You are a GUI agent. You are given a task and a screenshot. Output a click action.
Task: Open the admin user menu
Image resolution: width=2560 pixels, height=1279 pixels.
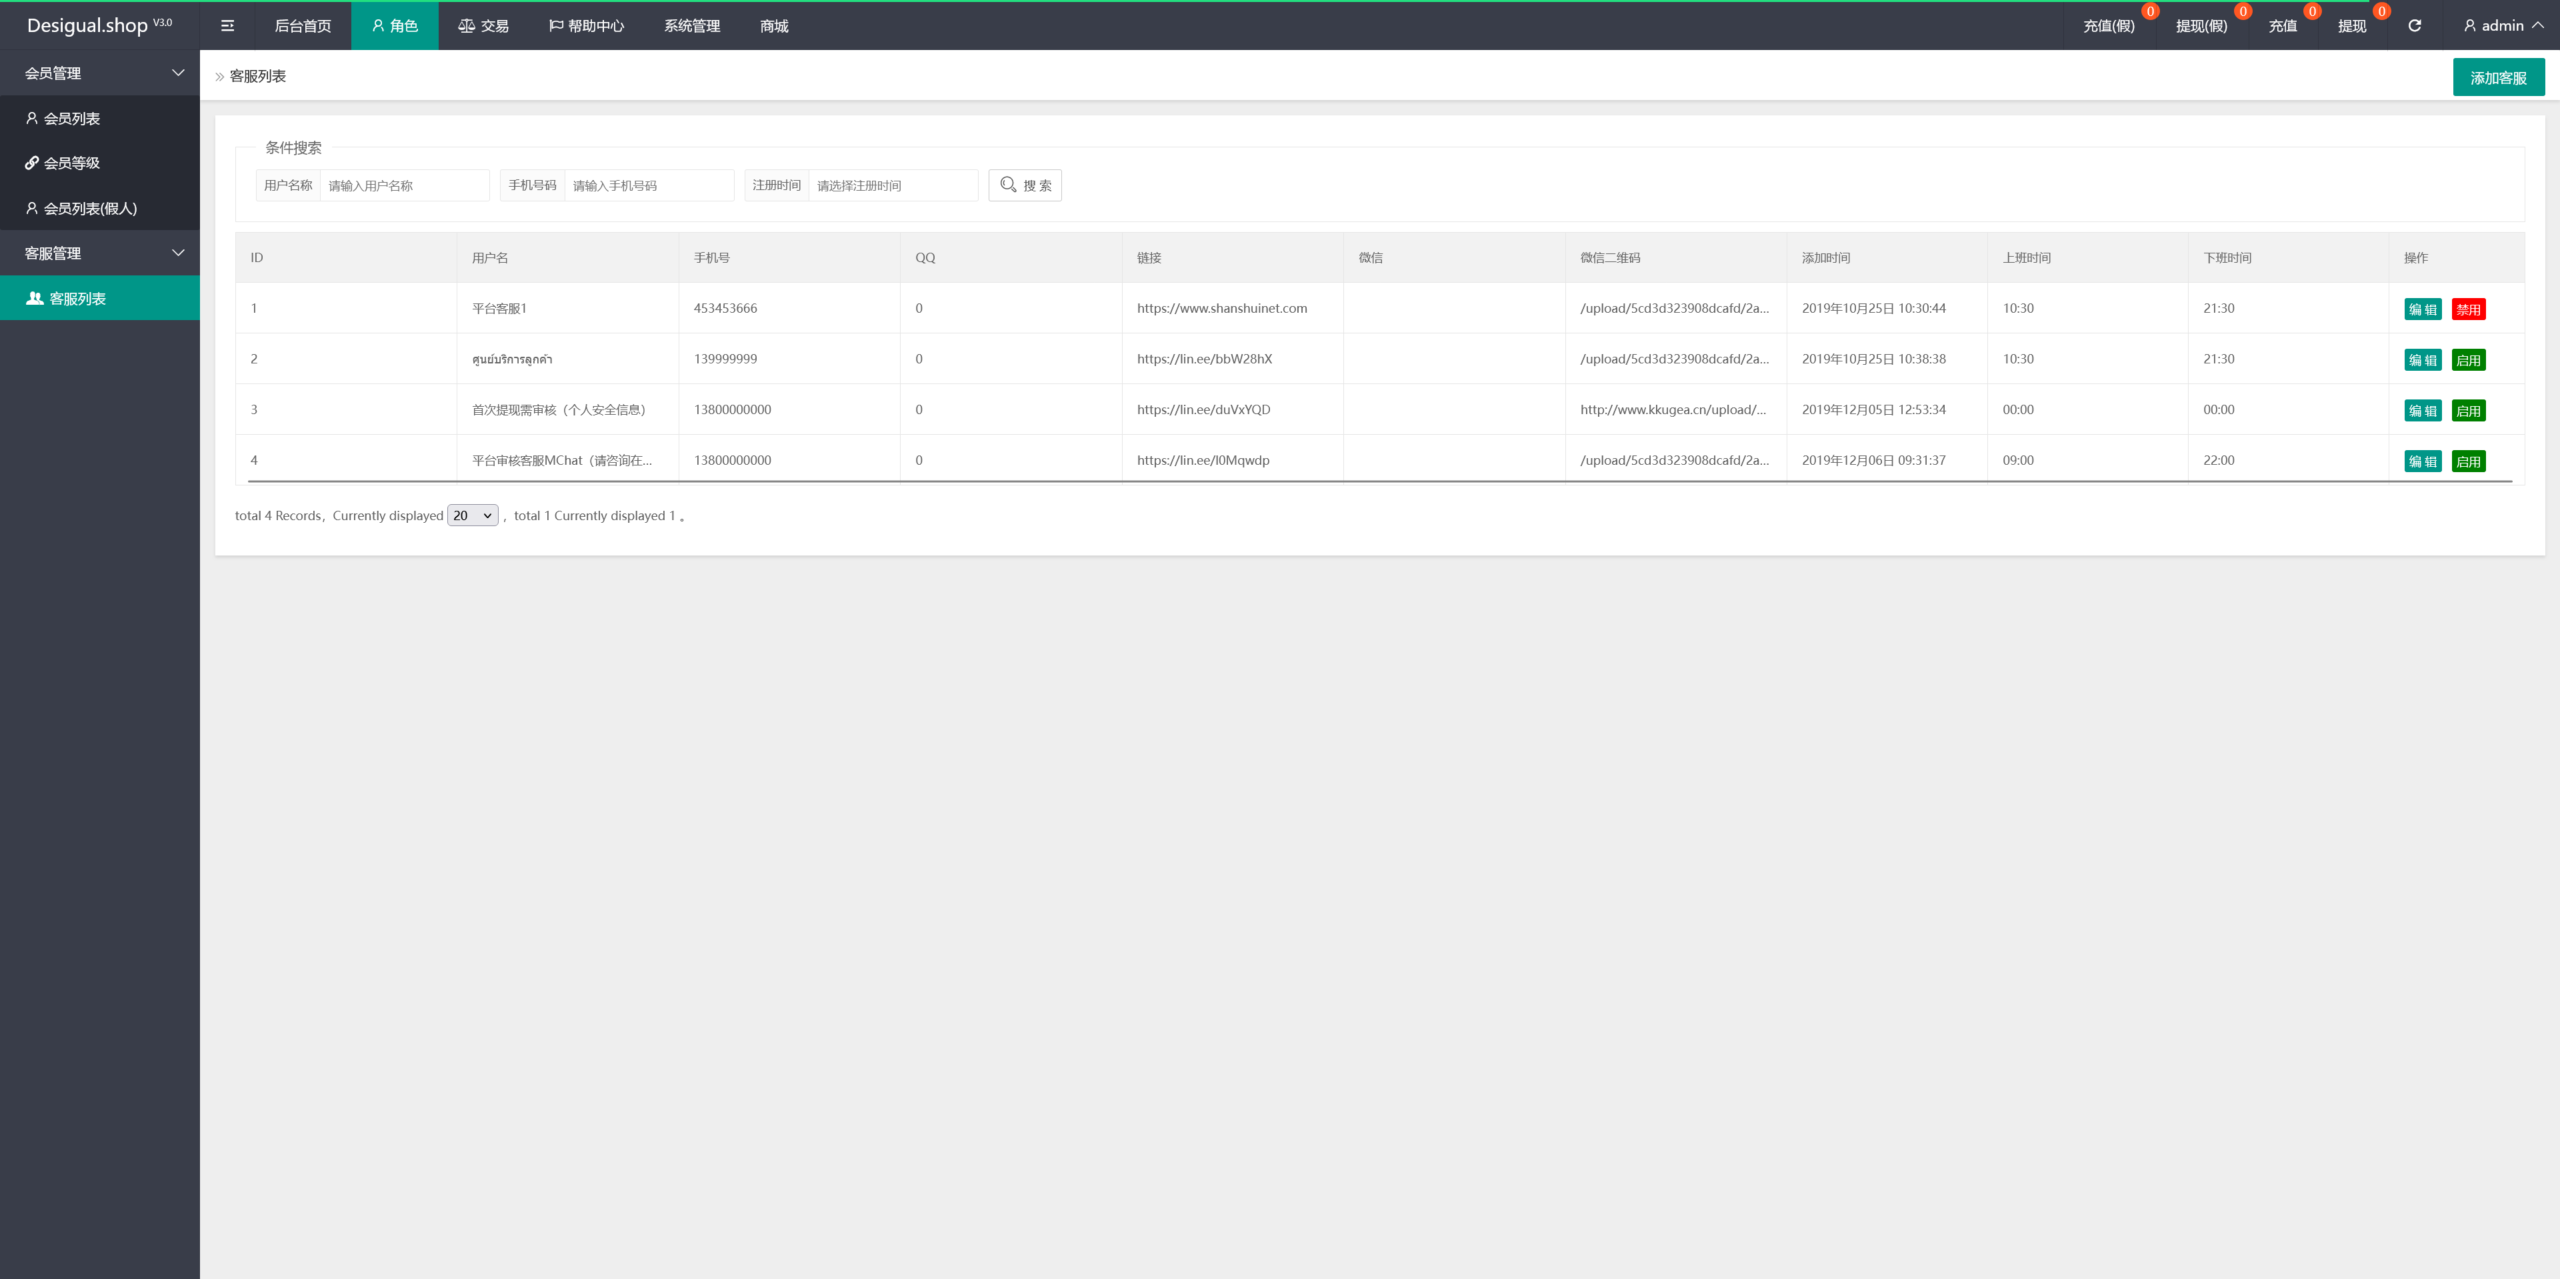click(2503, 26)
